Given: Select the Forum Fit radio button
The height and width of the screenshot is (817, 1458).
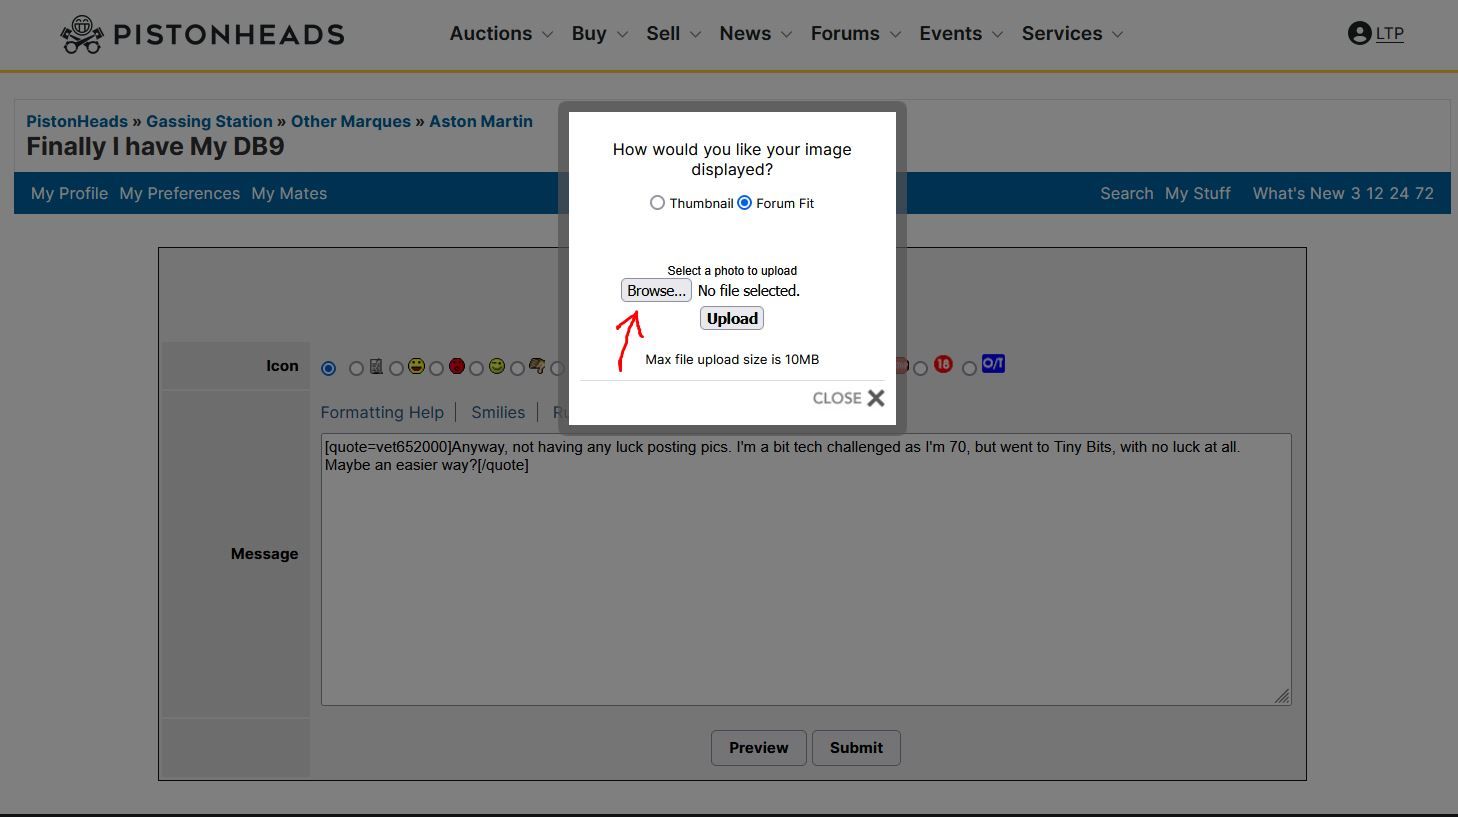Looking at the screenshot, I should (744, 203).
